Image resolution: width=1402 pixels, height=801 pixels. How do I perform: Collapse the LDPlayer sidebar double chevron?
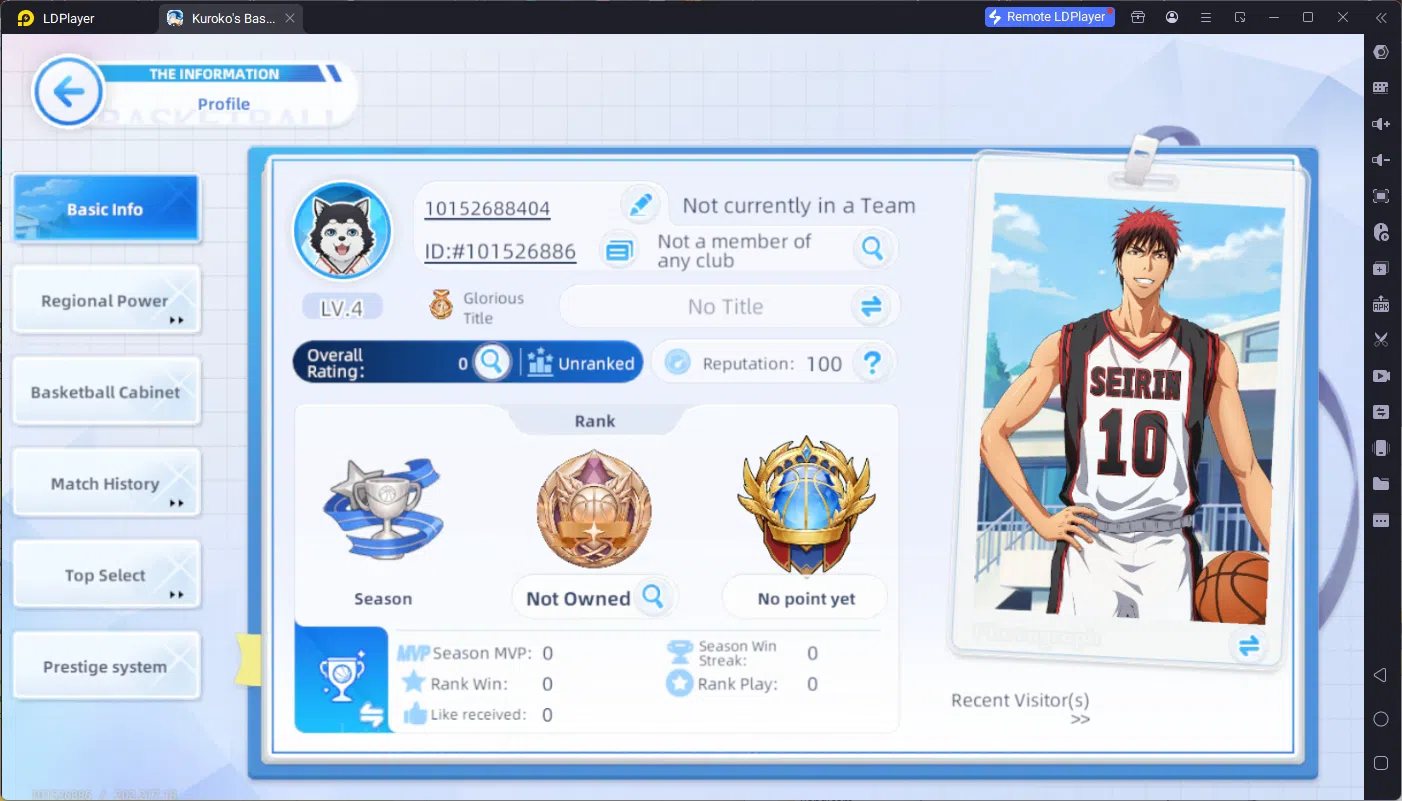(x=1381, y=17)
